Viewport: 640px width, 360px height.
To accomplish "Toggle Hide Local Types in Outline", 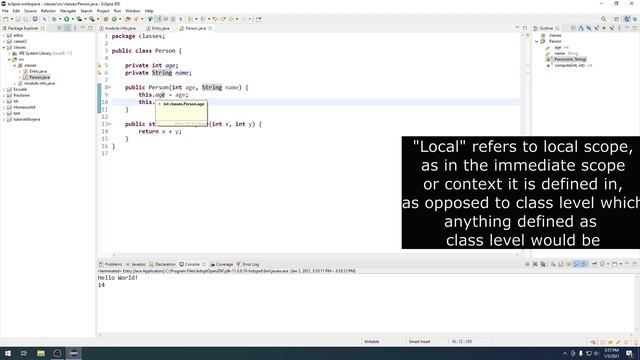I will pyautogui.click(x=612, y=28).
